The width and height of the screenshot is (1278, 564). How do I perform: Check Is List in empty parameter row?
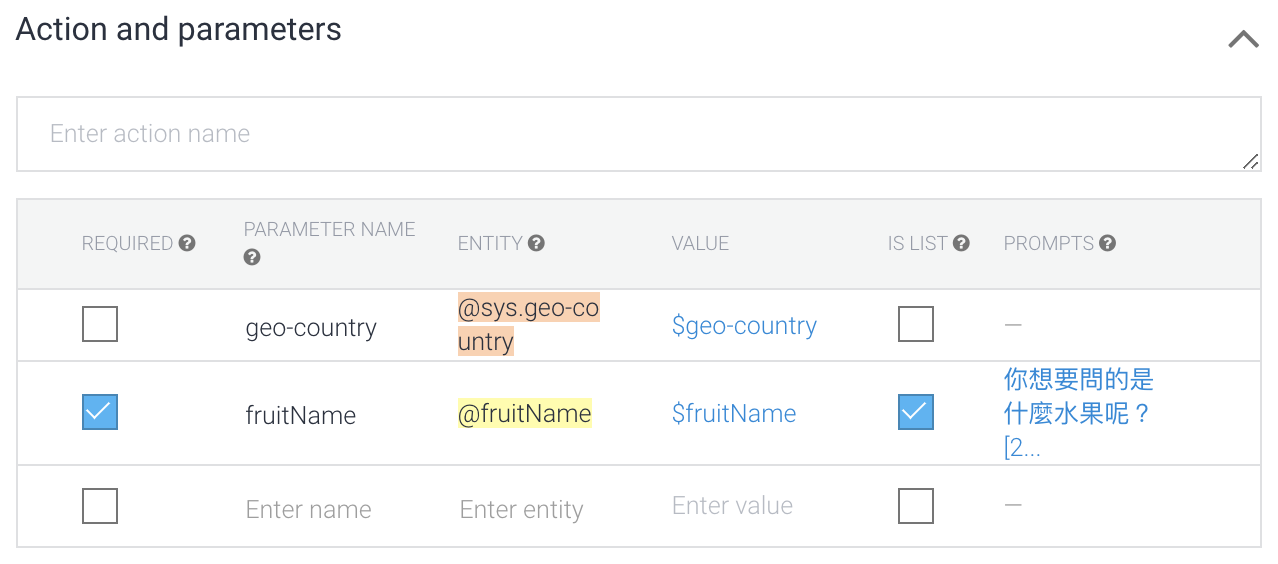click(916, 506)
